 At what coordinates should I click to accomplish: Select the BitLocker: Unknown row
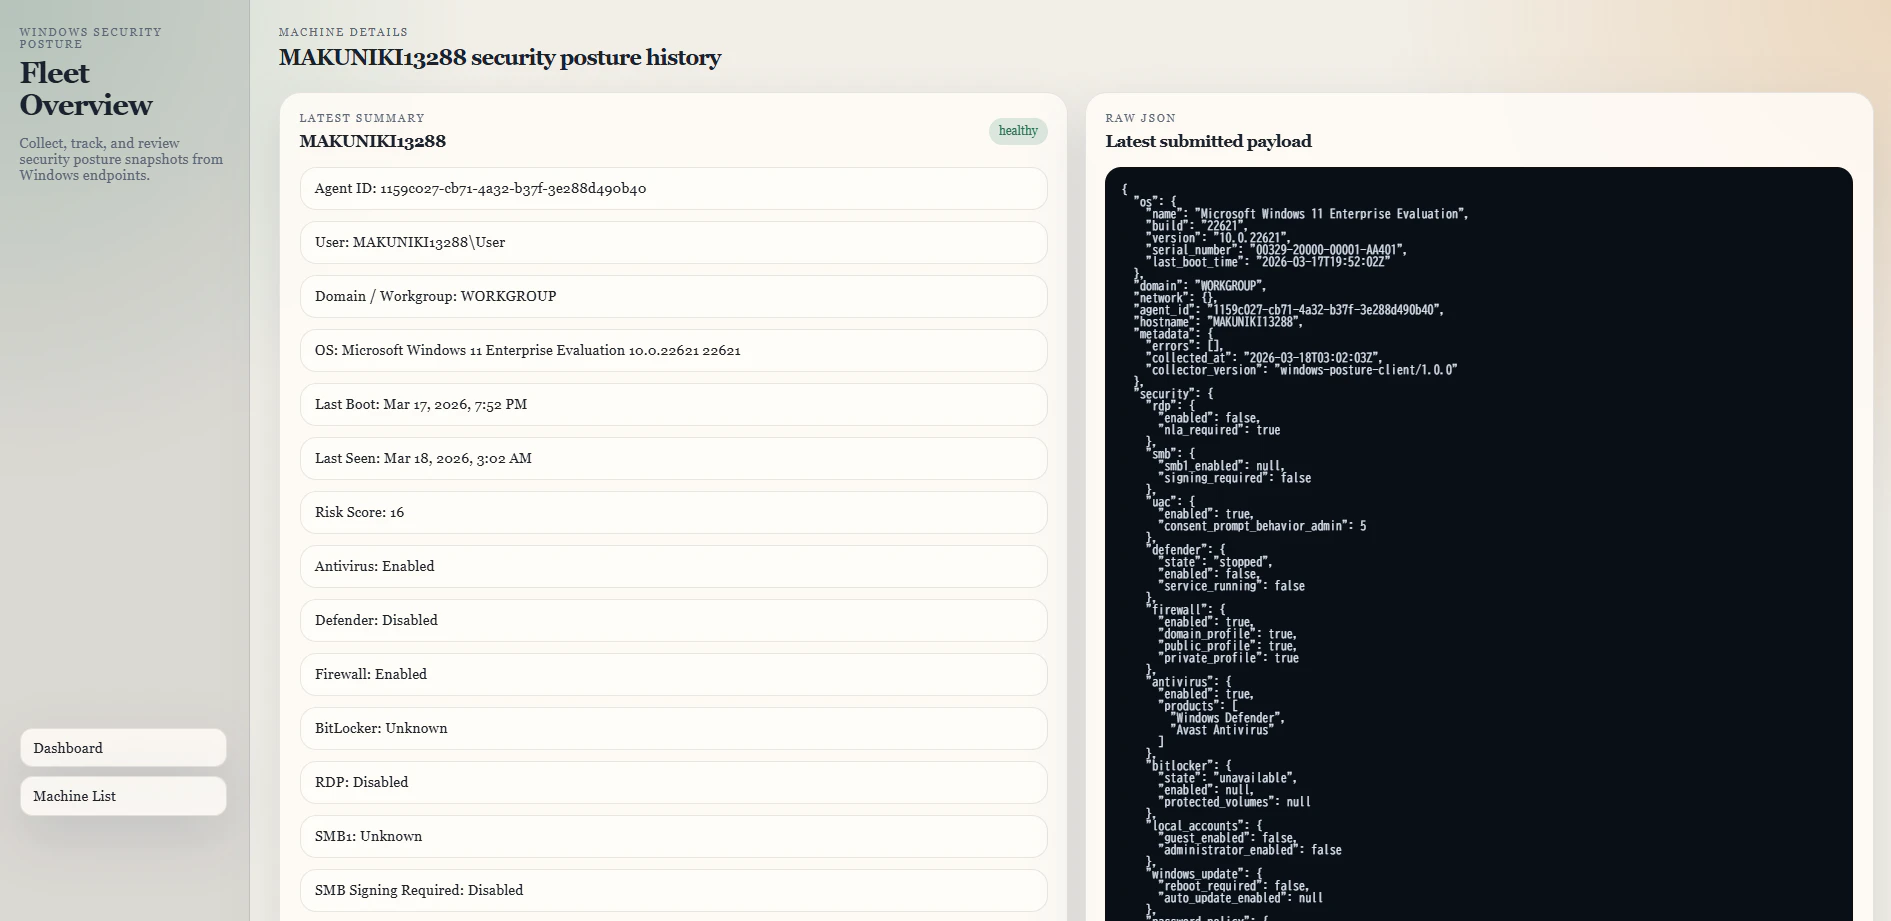pyautogui.click(x=673, y=729)
